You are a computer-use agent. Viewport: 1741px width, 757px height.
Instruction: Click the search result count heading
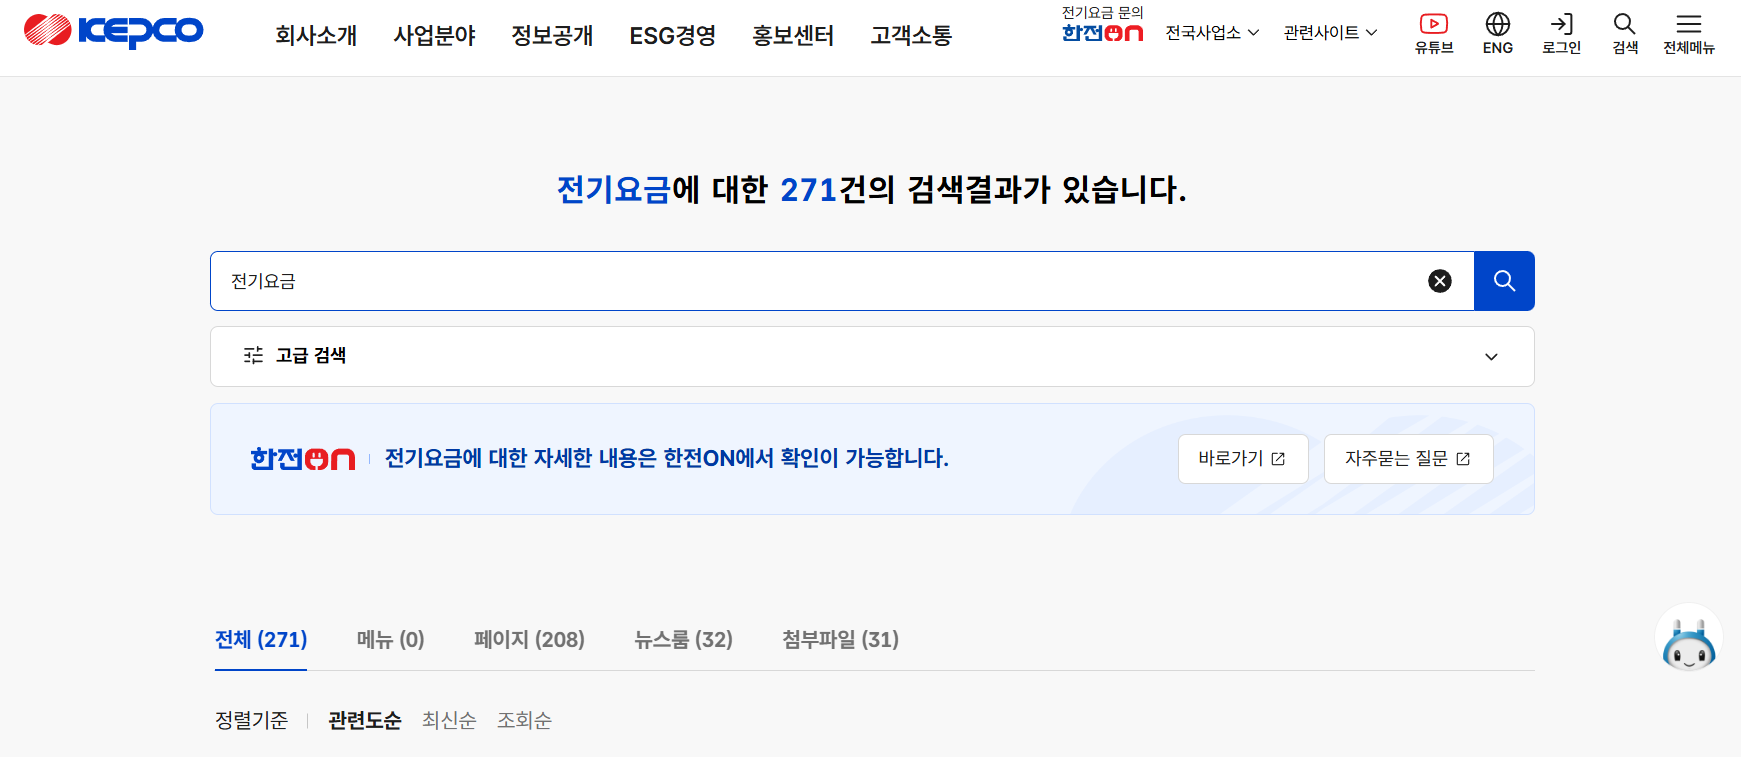click(x=871, y=189)
